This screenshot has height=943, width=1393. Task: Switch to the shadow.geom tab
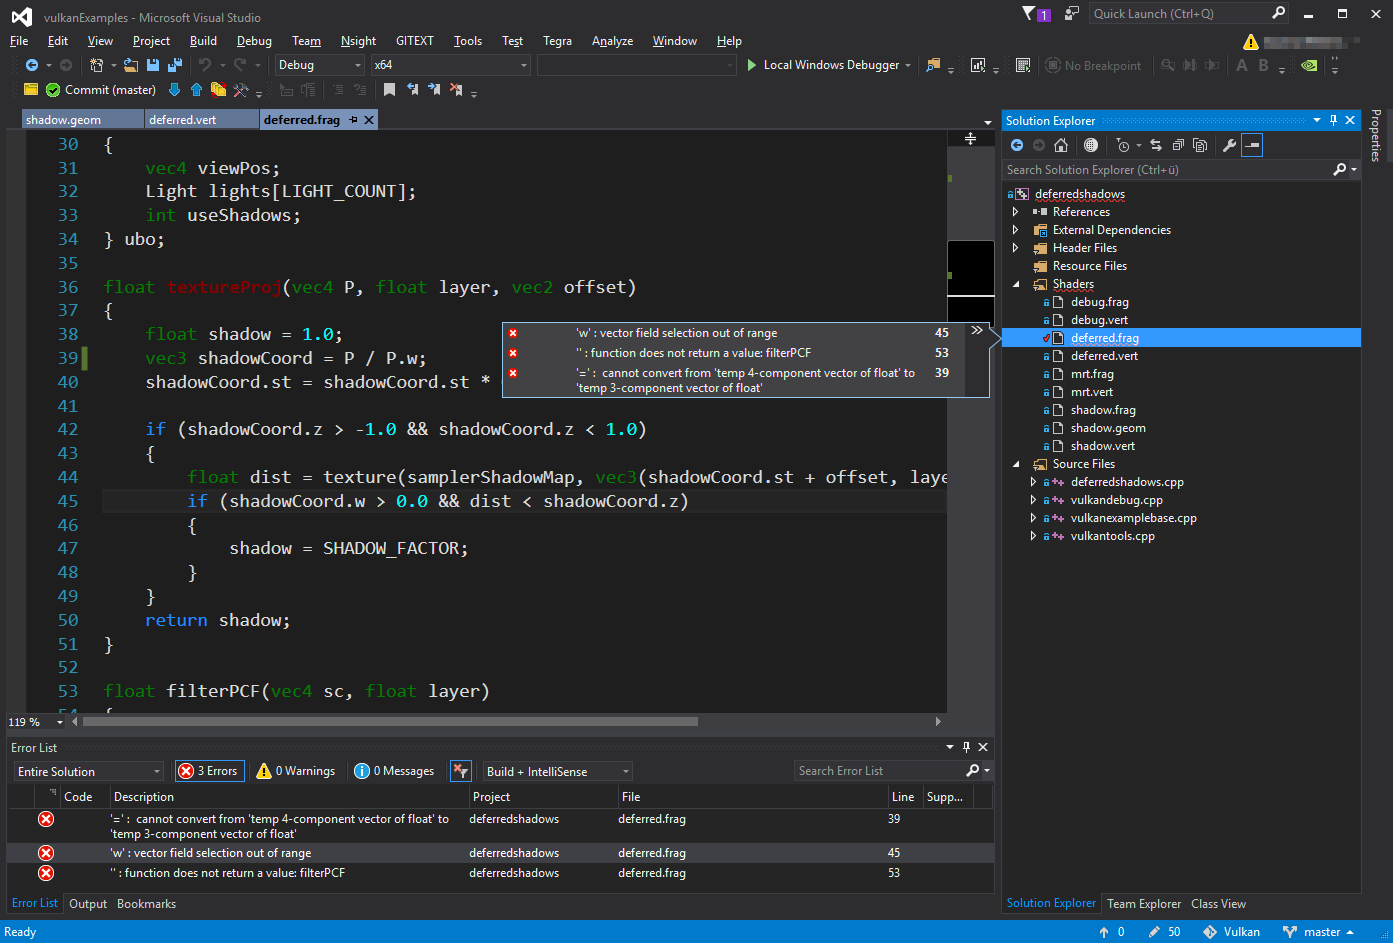[83, 119]
